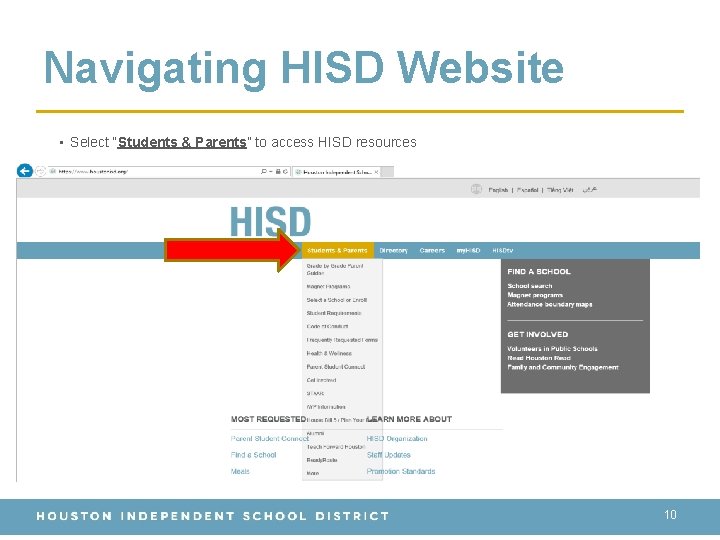Select ReadyRosie in dropdown
This screenshot has height=540, width=720.
(322, 460)
